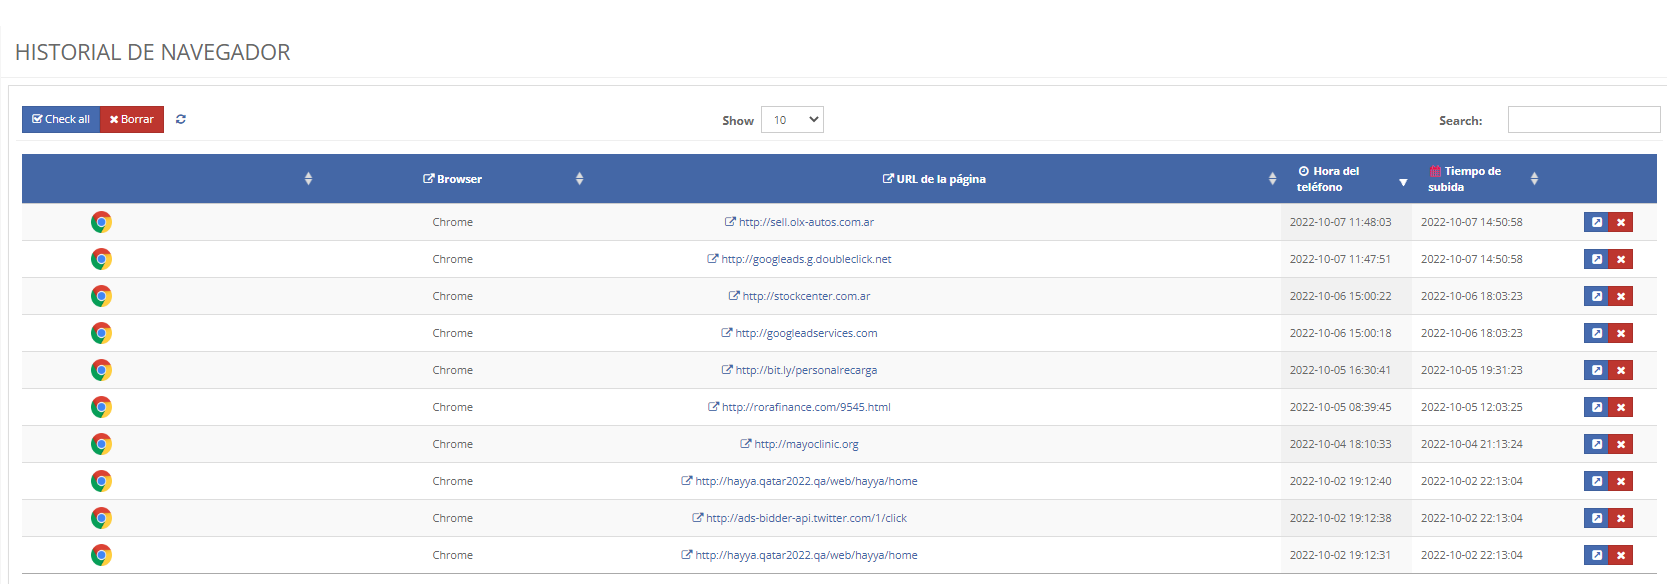Open the http://bit.ly/personalrecarga link
The image size is (1667, 584).
coord(806,370)
